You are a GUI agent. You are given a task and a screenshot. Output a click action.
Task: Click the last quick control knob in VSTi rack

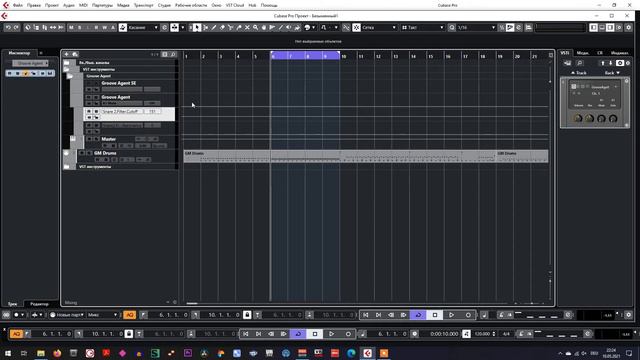click(613, 119)
